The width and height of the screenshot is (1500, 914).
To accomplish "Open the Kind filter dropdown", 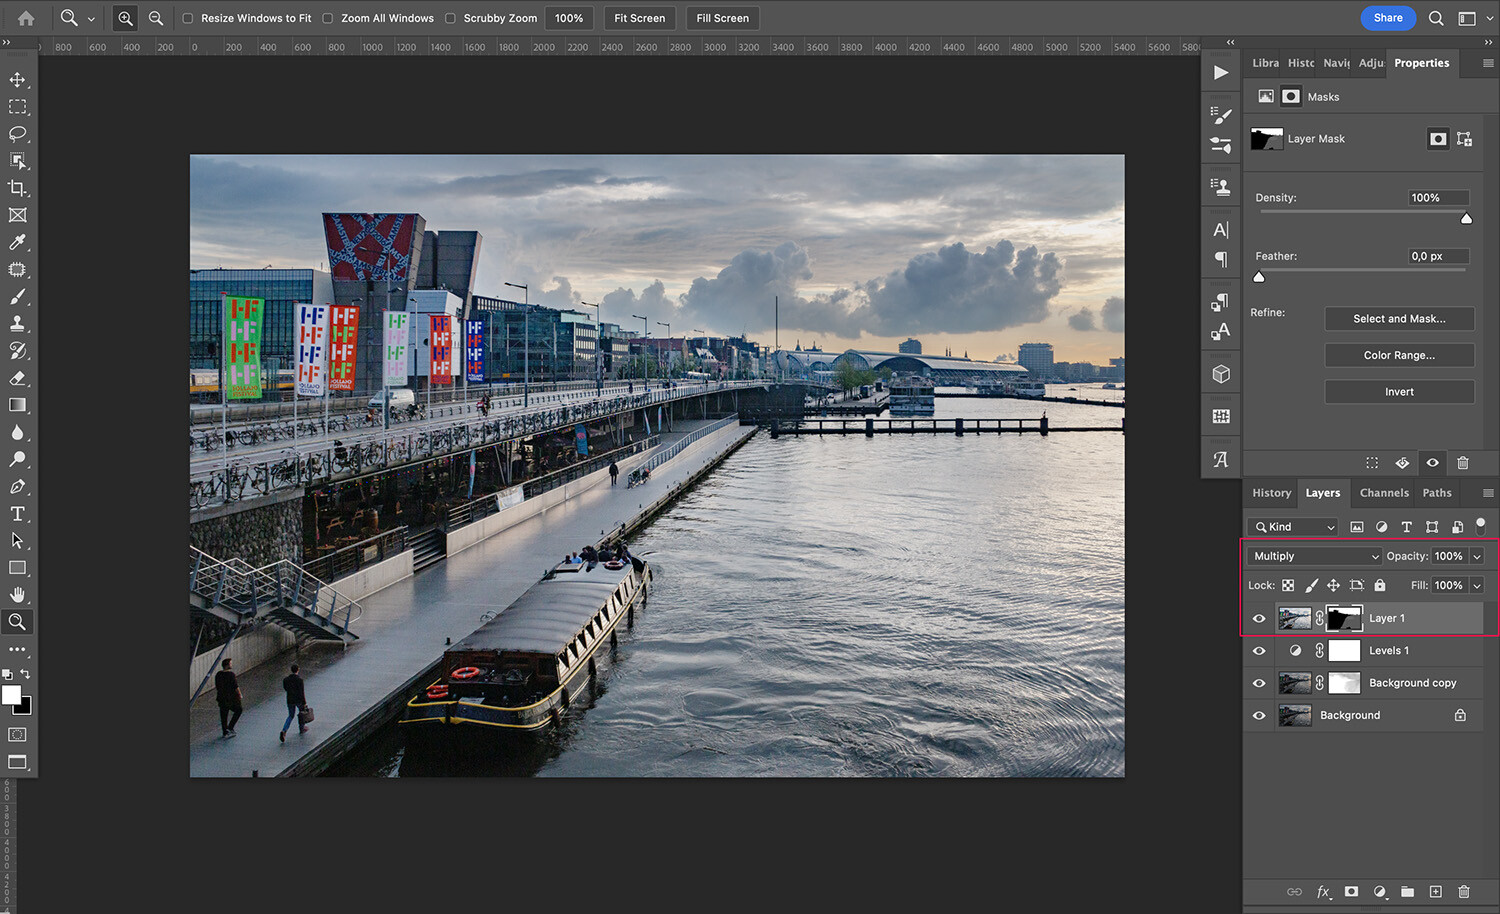I will (x=1291, y=527).
